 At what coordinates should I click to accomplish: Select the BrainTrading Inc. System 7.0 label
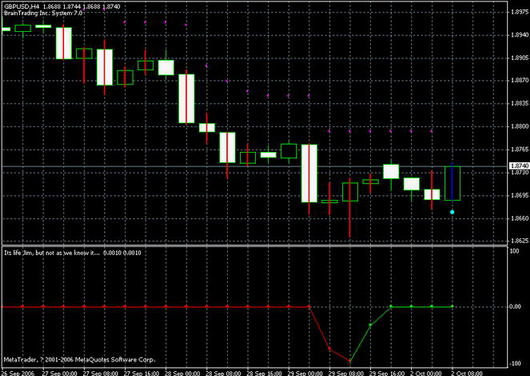[x=44, y=13]
